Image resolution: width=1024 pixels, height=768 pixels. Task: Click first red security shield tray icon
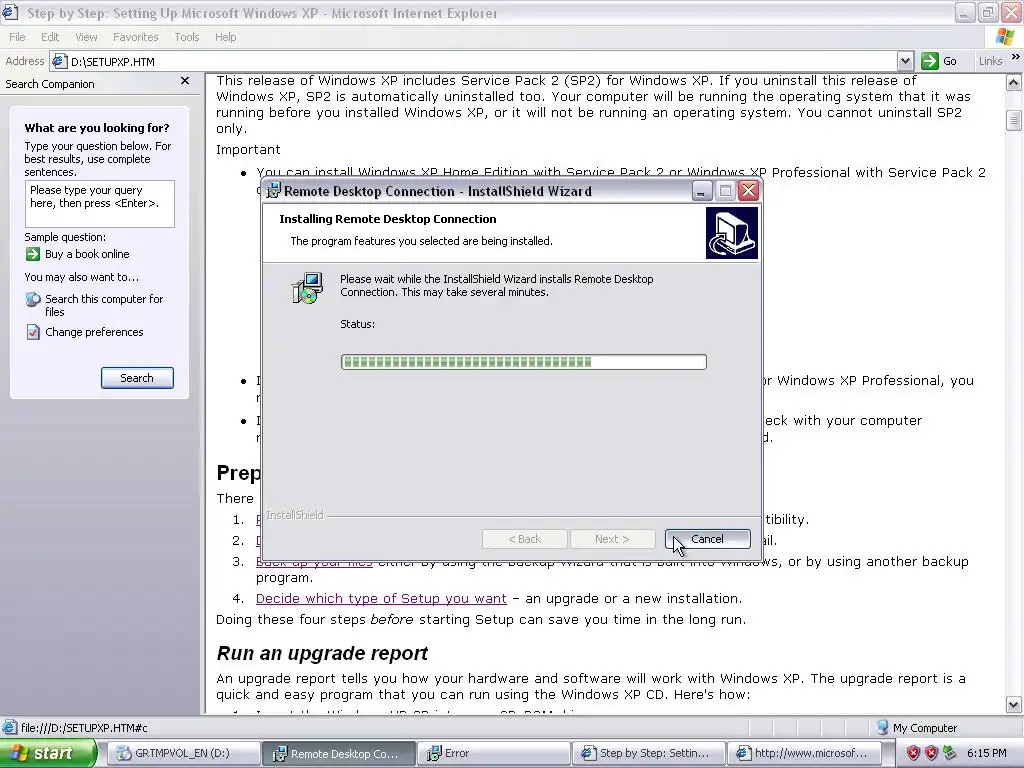tap(913, 753)
